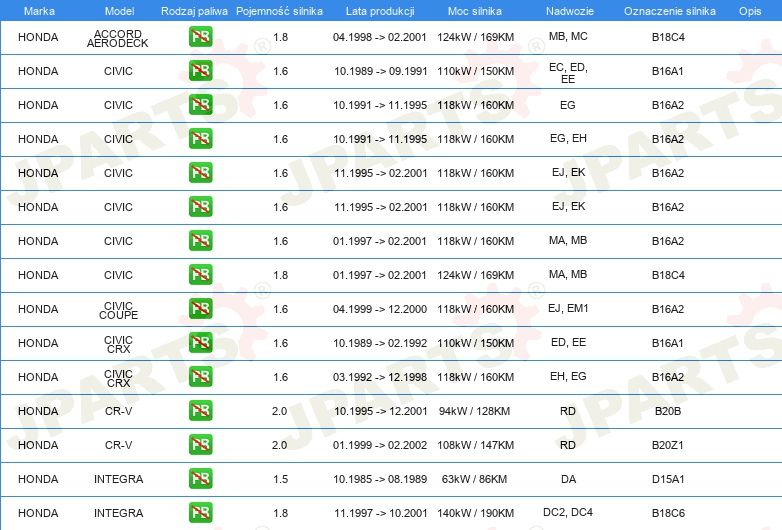Screen dimensions: 782x530
Task: Click body code EJ, EM1
Action: click(x=568, y=308)
